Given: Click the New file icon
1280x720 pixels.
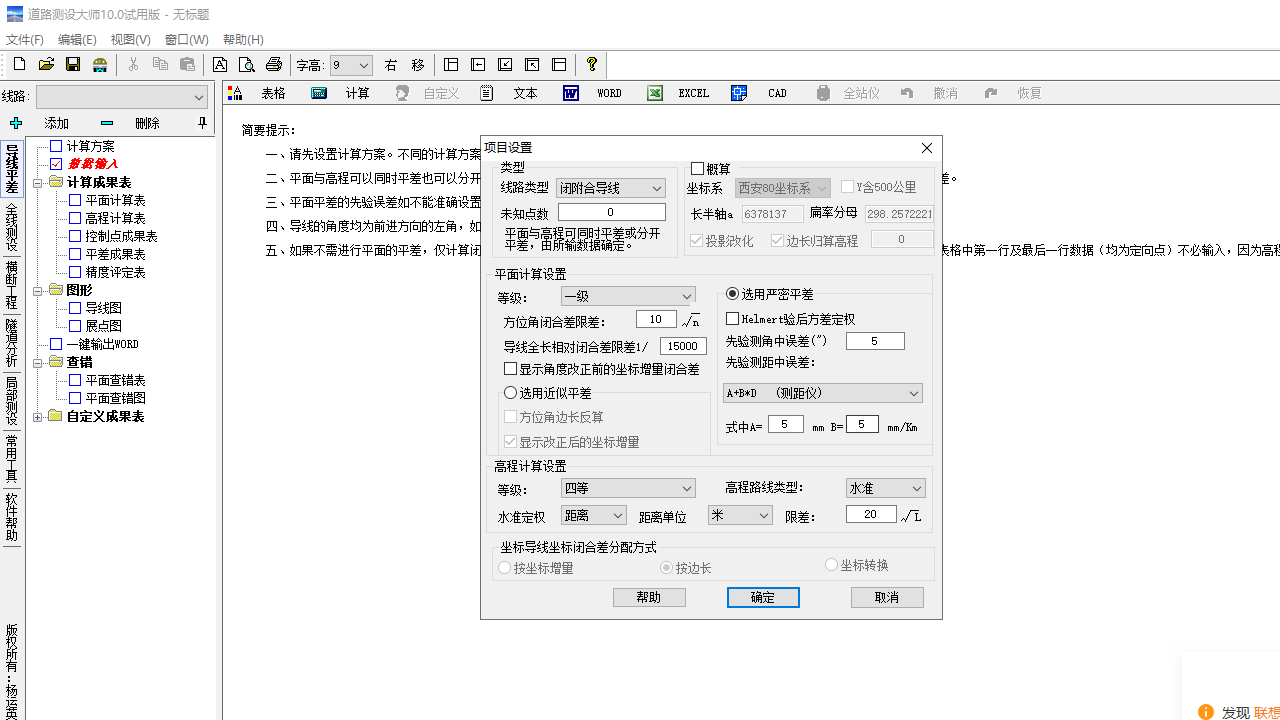Looking at the screenshot, I should pyautogui.click(x=19, y=65).
